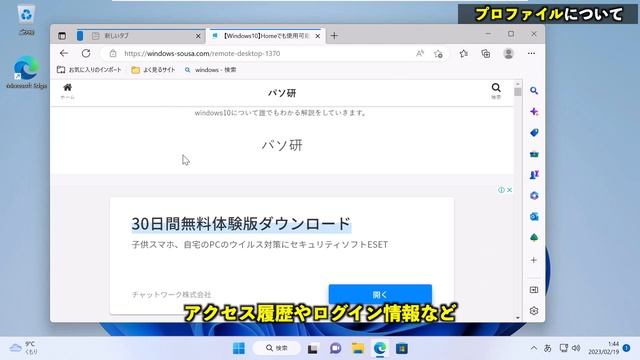This screenshot has height=360, width=640.
Task: Open Chat app on taskbar
Action: coord(336,348)
